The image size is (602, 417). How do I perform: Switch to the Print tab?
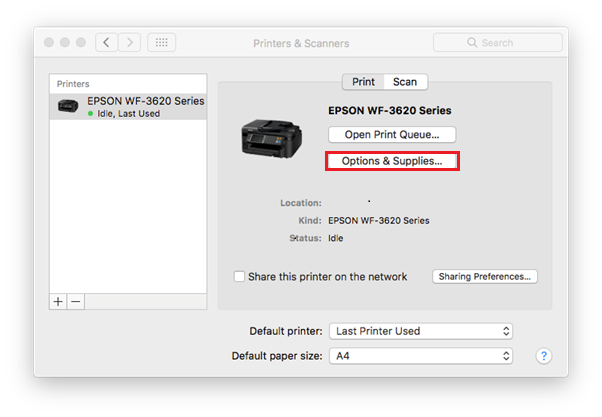(364, 81)
